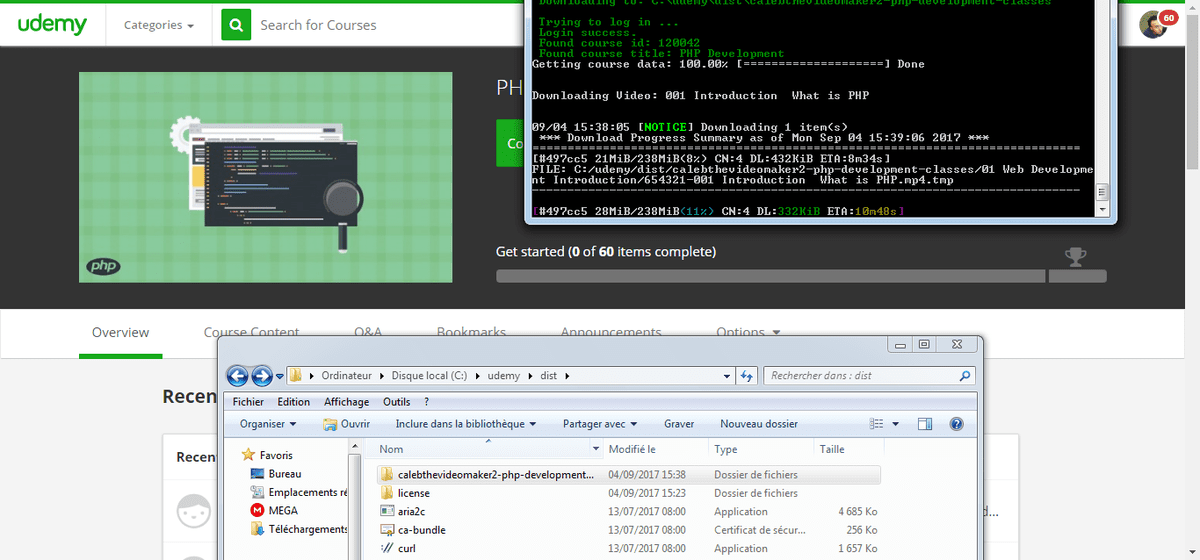This screenshot has width=1200, height=560.
Task: Open the Affichage menu
Action: (x=347, y=402)
